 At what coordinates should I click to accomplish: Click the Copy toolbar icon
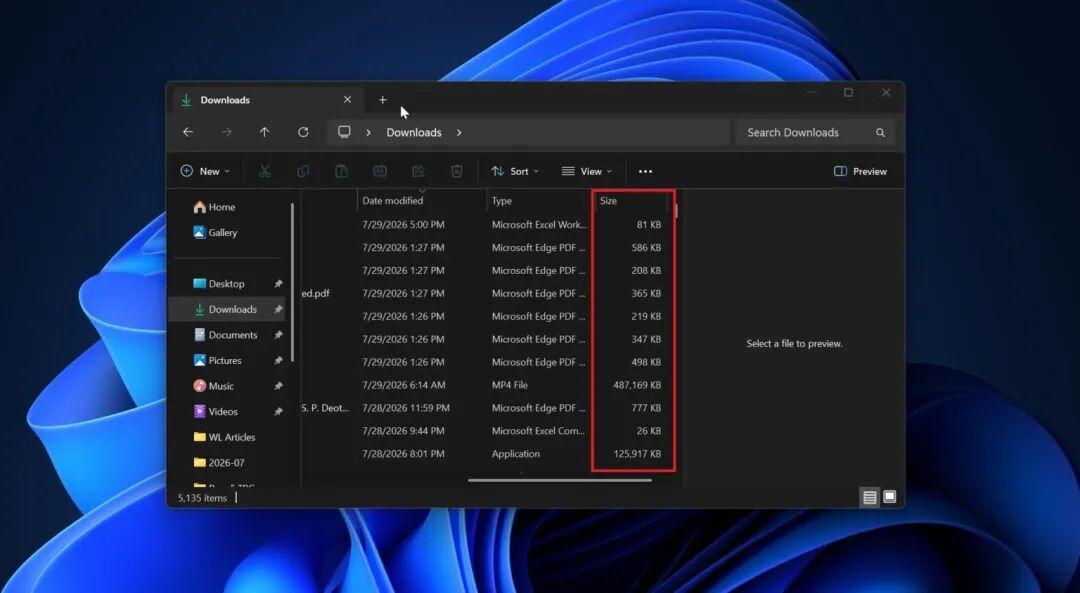pyautogui.click(x=303, y=171)
